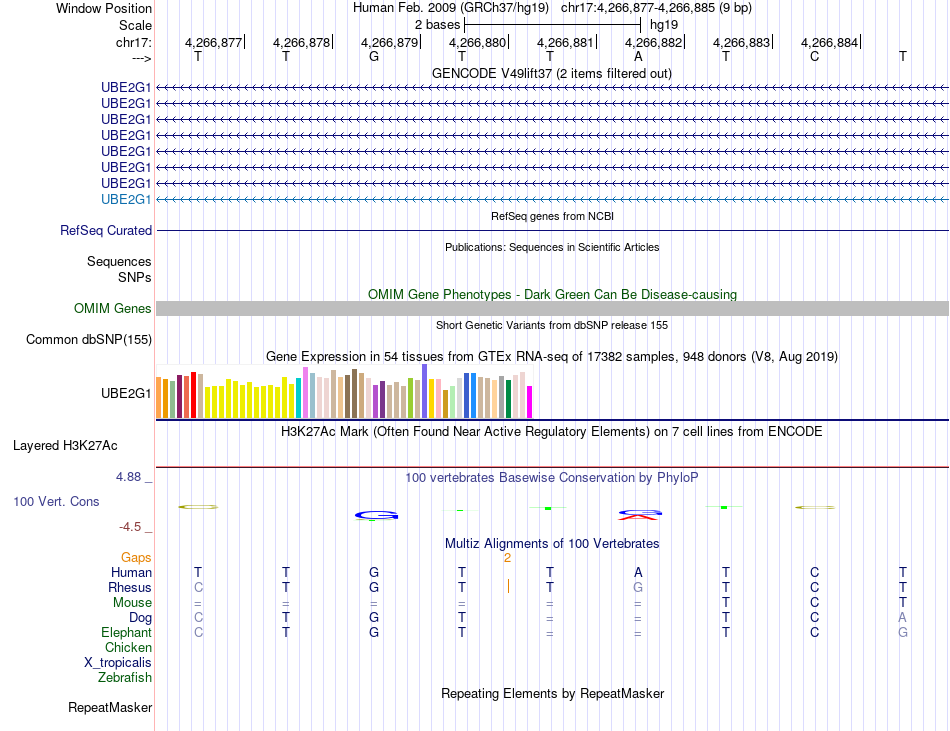The image size is (950, 731).
Task: Click the faded G in the Rhesus row
Action: (x=638, y=587)
